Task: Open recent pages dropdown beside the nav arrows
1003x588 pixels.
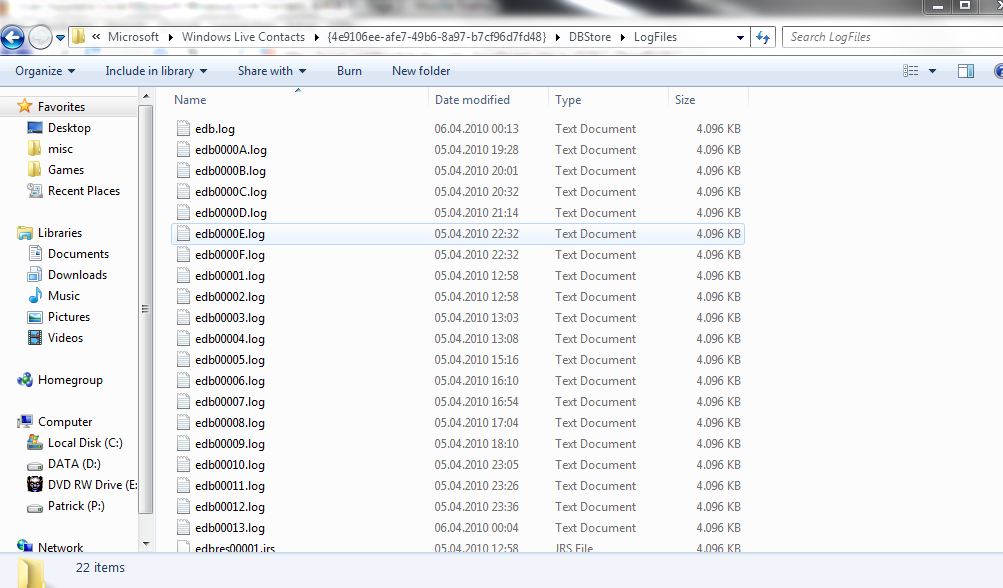Action: pos(60,38)
